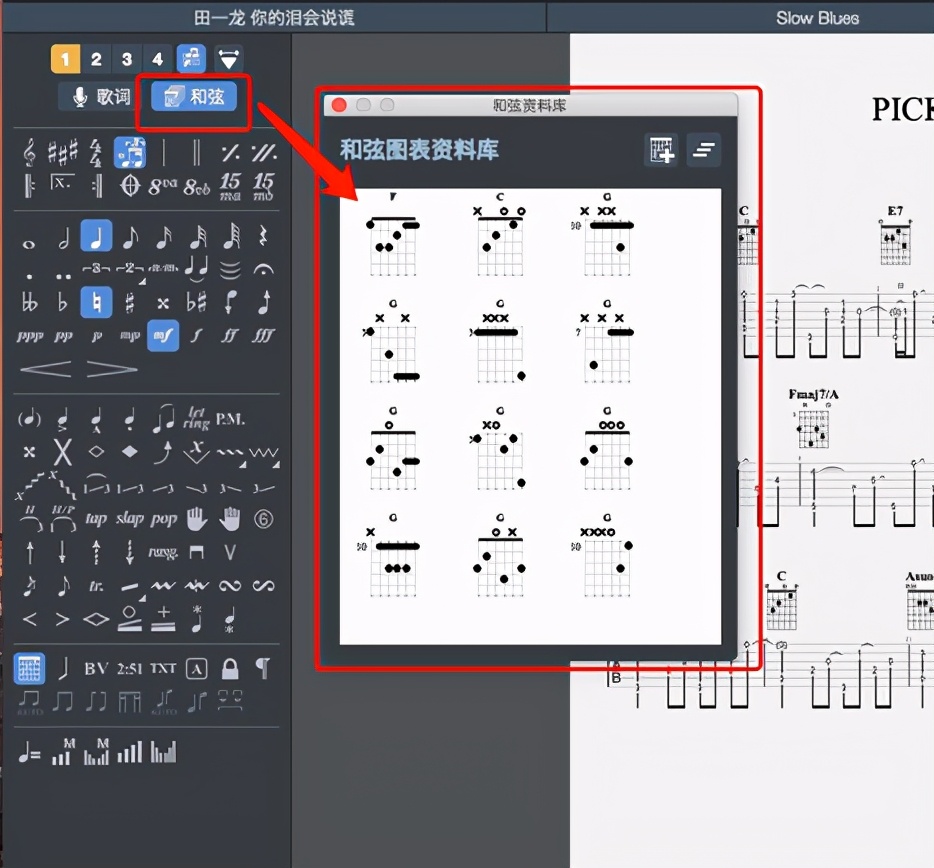Select the eighth note duration
Viewport: 934px width, 868px height.
point(130,237)
